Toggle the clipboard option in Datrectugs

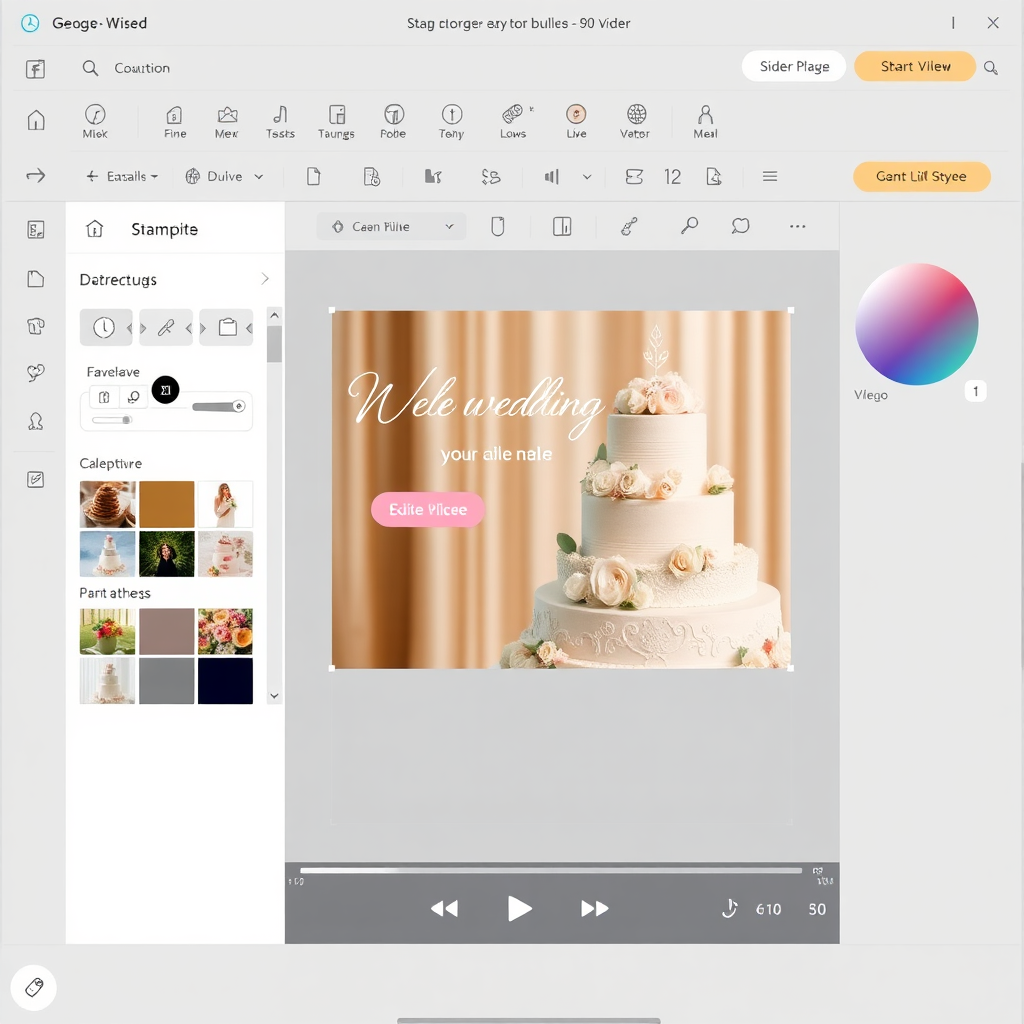pos(227,327)
